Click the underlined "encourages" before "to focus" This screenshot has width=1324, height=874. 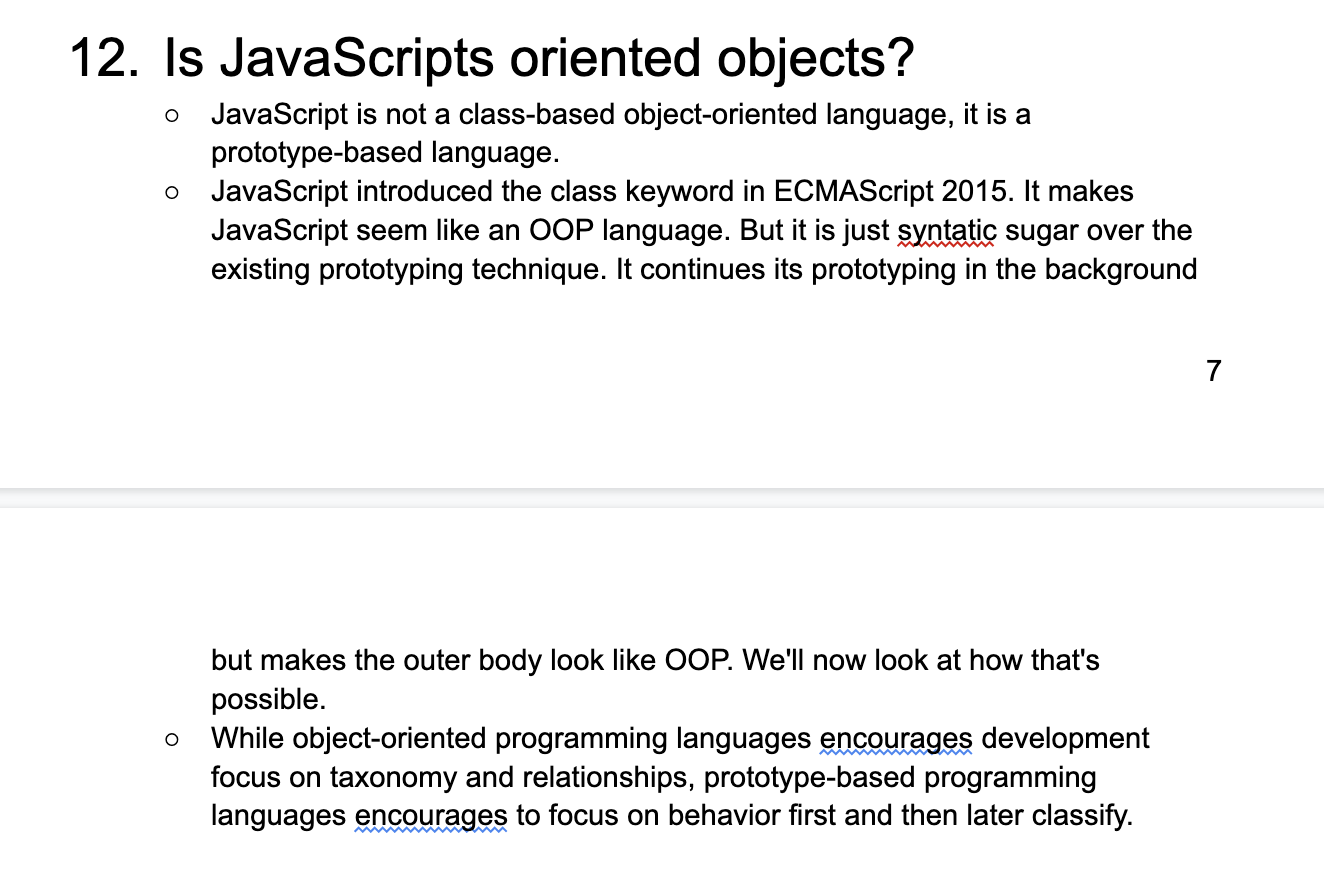tap(431, 816)
